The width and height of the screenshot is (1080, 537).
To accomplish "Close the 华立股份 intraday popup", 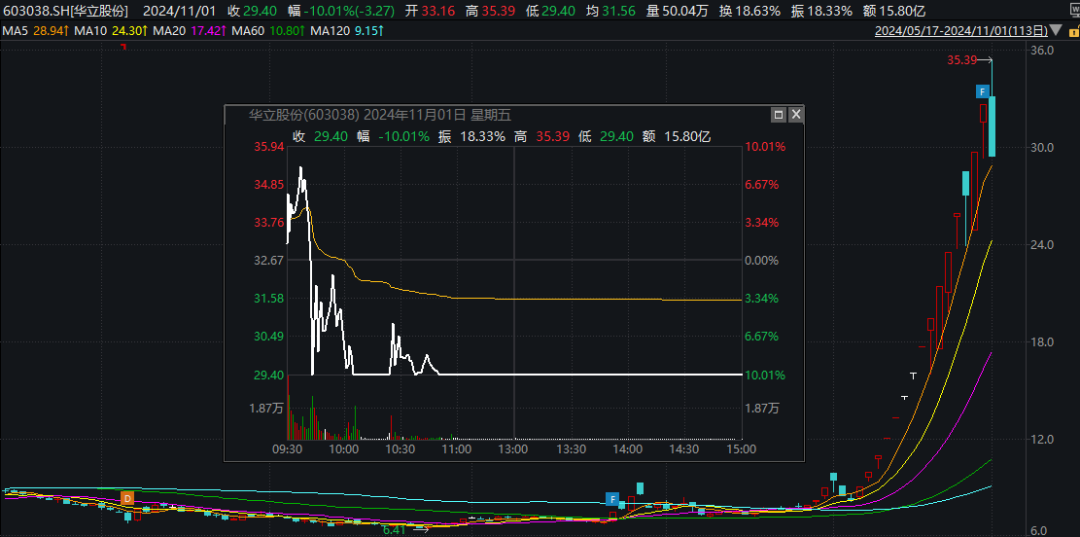I will (x=796, y=114).
